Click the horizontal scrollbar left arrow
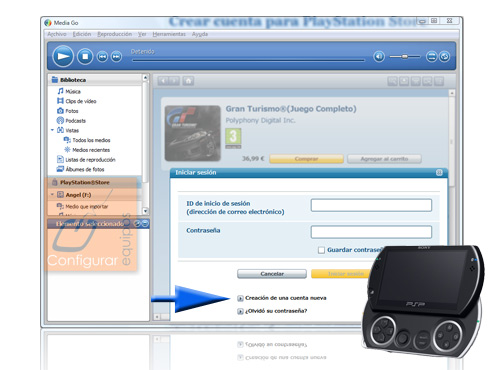 click(x=157, y=316)
